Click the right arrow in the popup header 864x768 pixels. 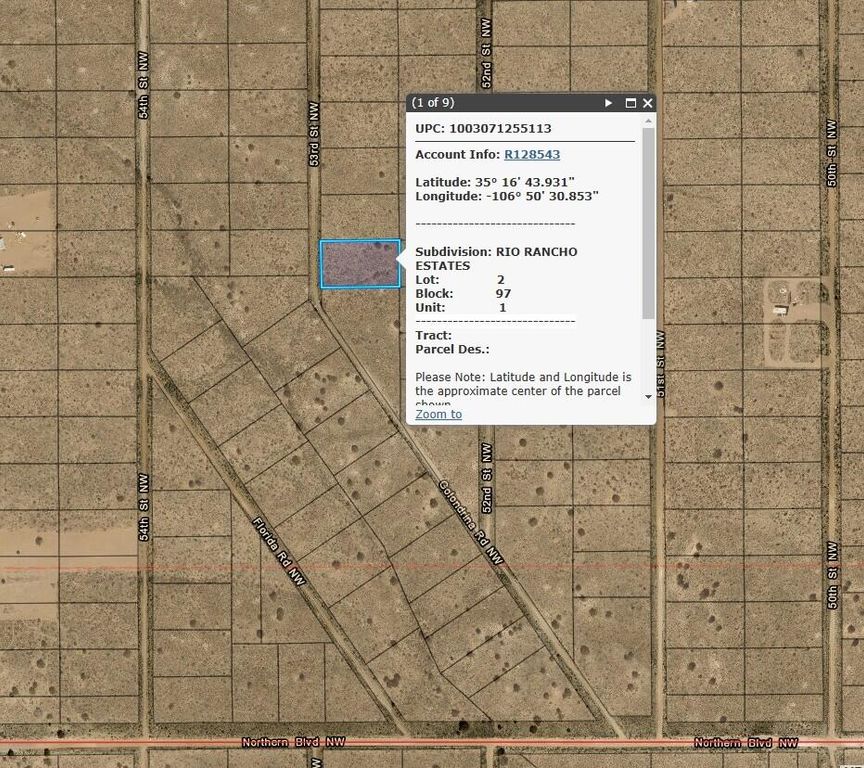point(607,103)
